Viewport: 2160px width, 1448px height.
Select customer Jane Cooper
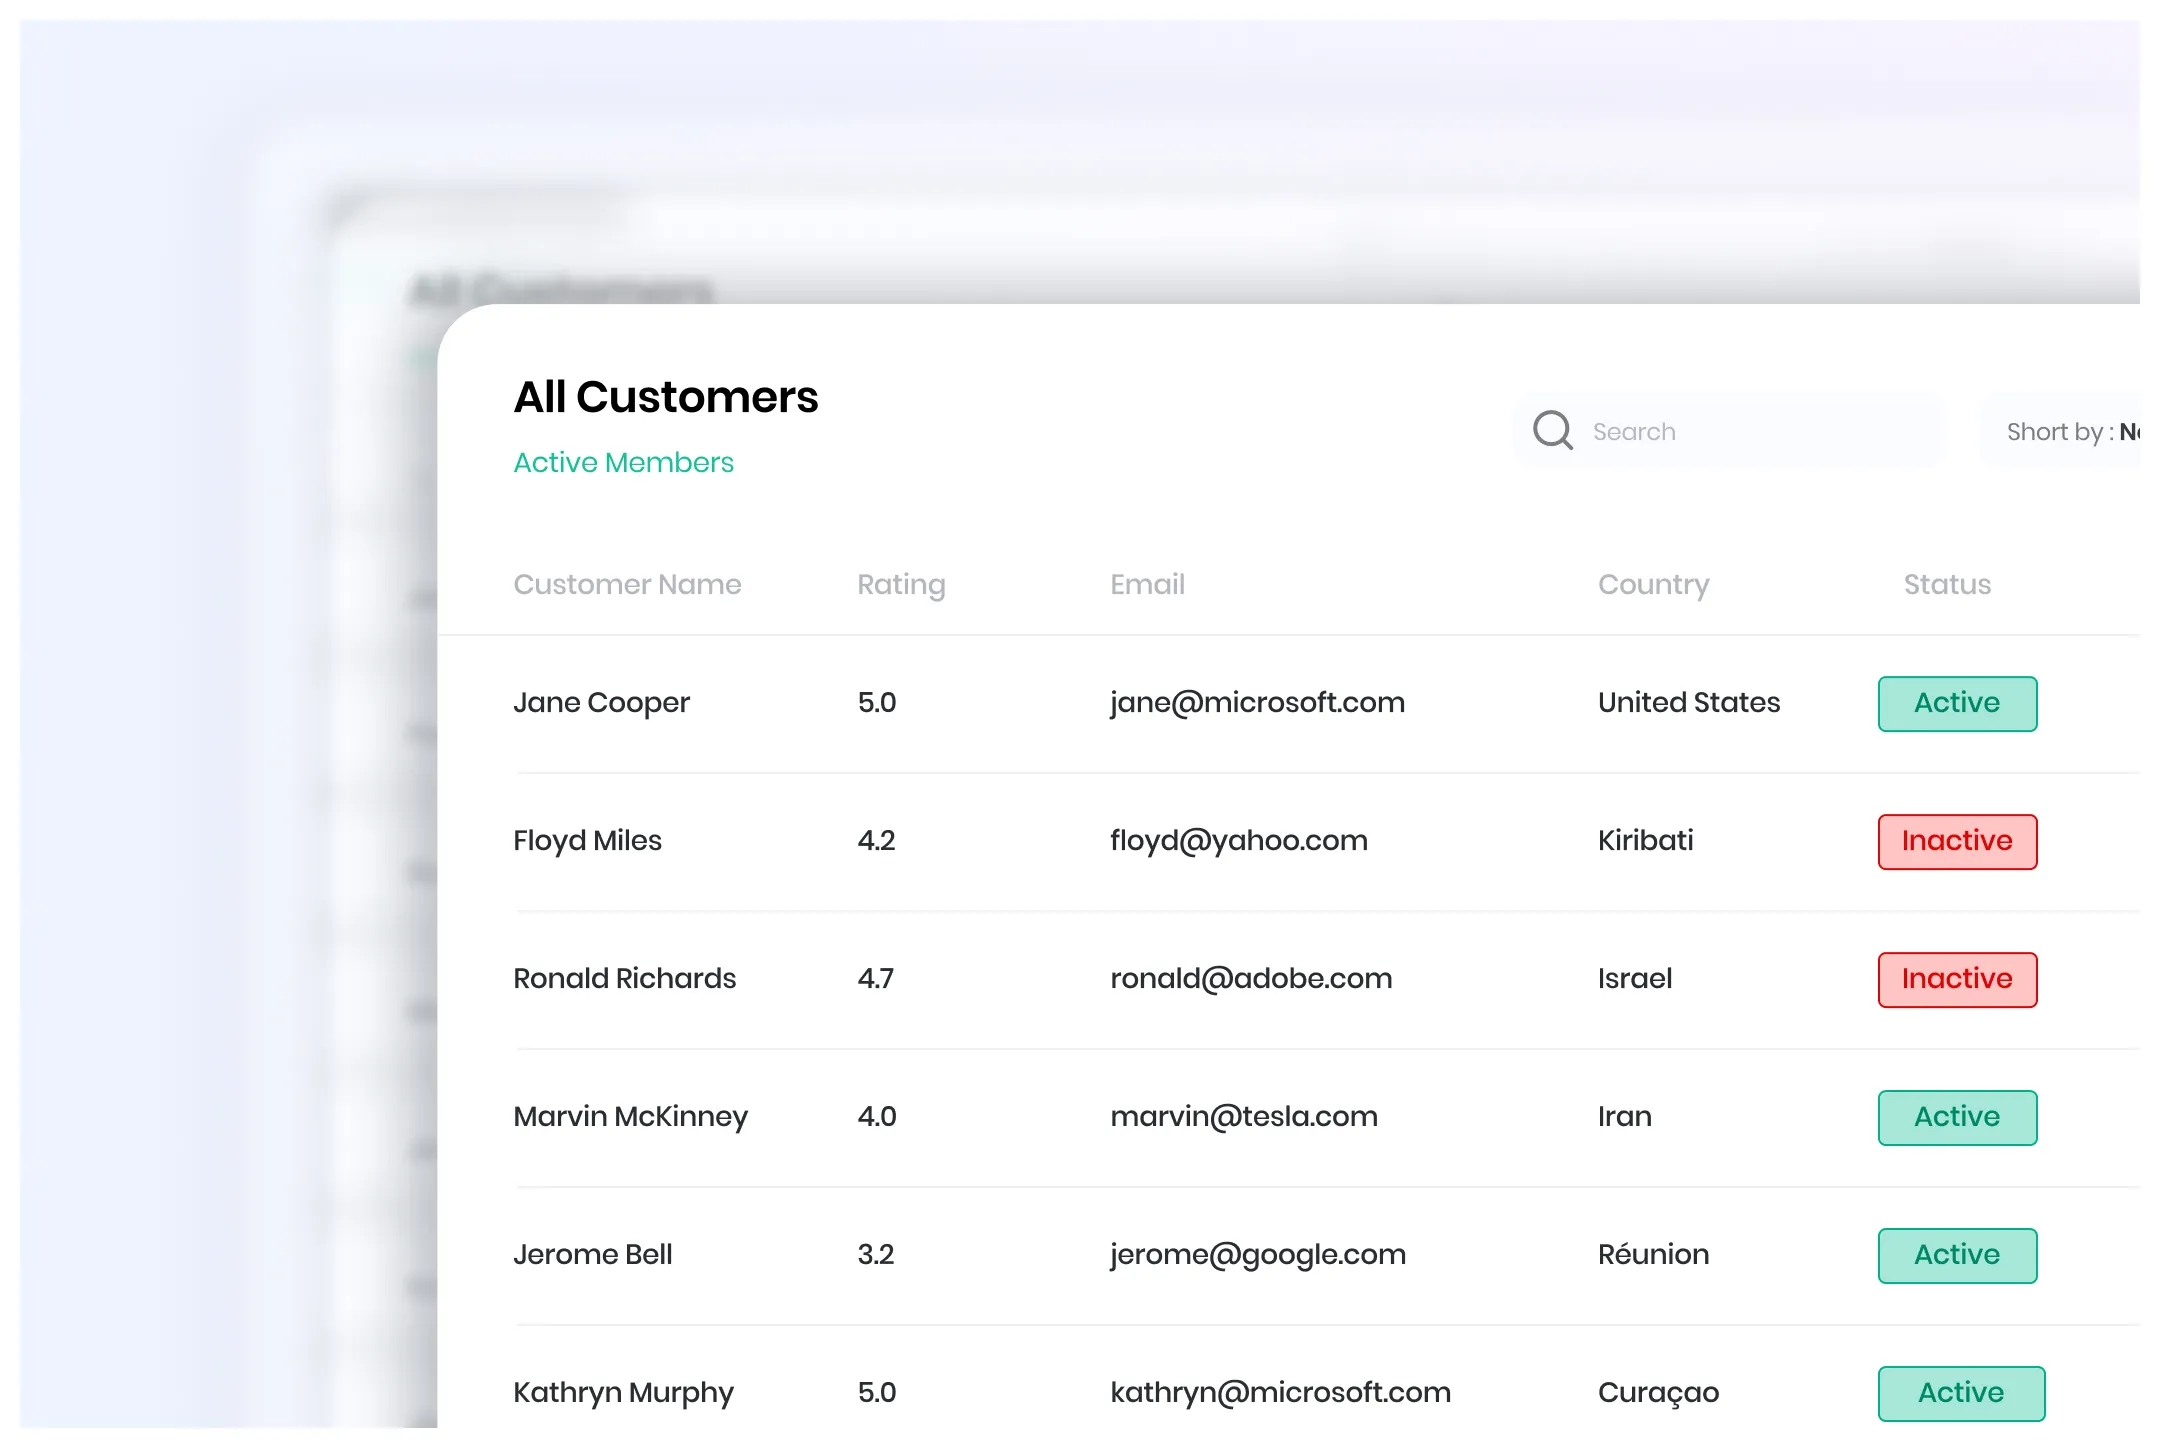[x=601, y=703]
